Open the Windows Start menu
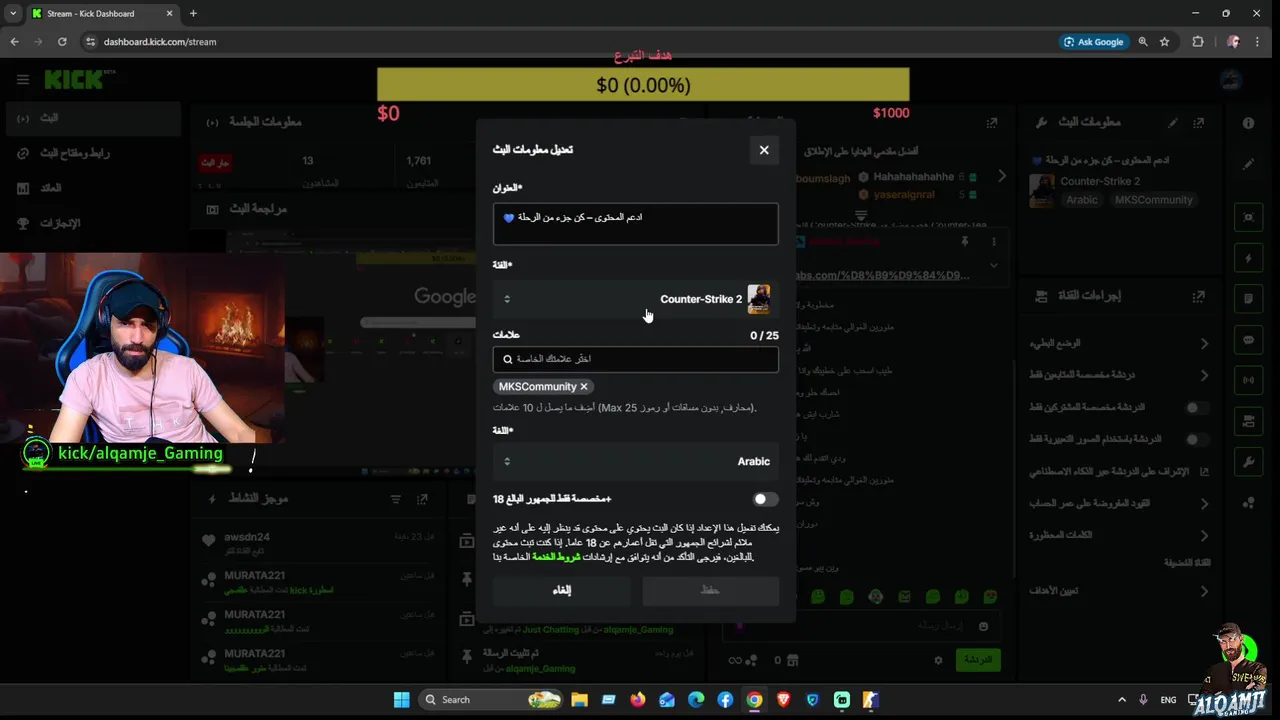 (x=401, y=700)
